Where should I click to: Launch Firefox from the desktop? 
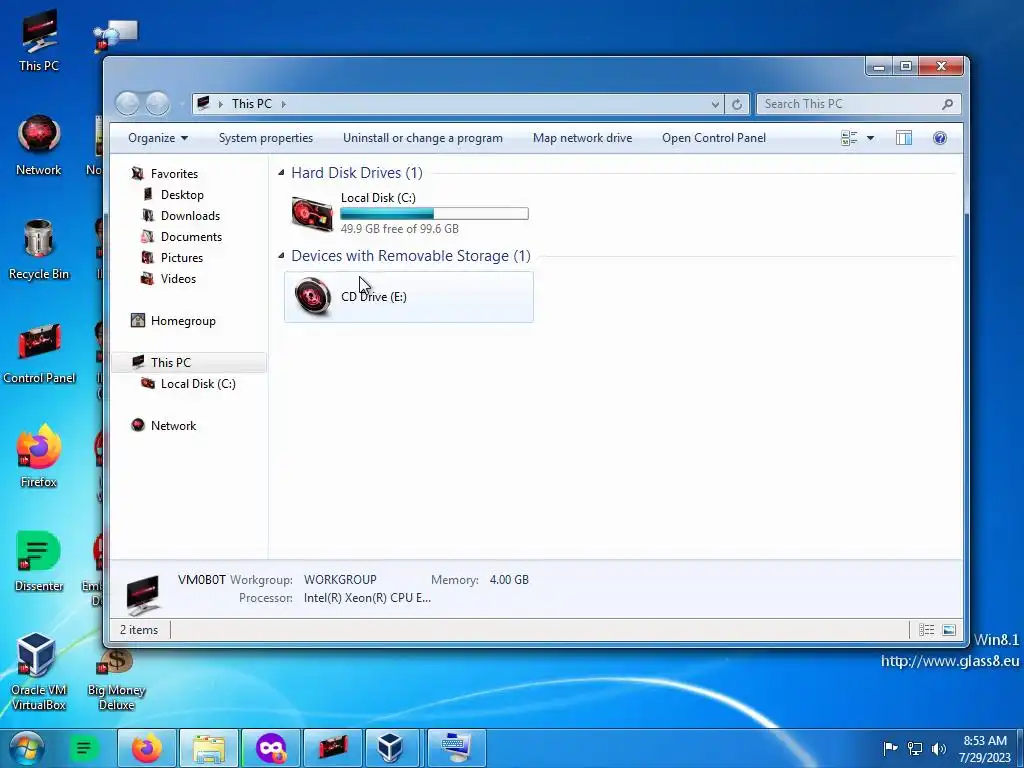(x=39, y=456)
